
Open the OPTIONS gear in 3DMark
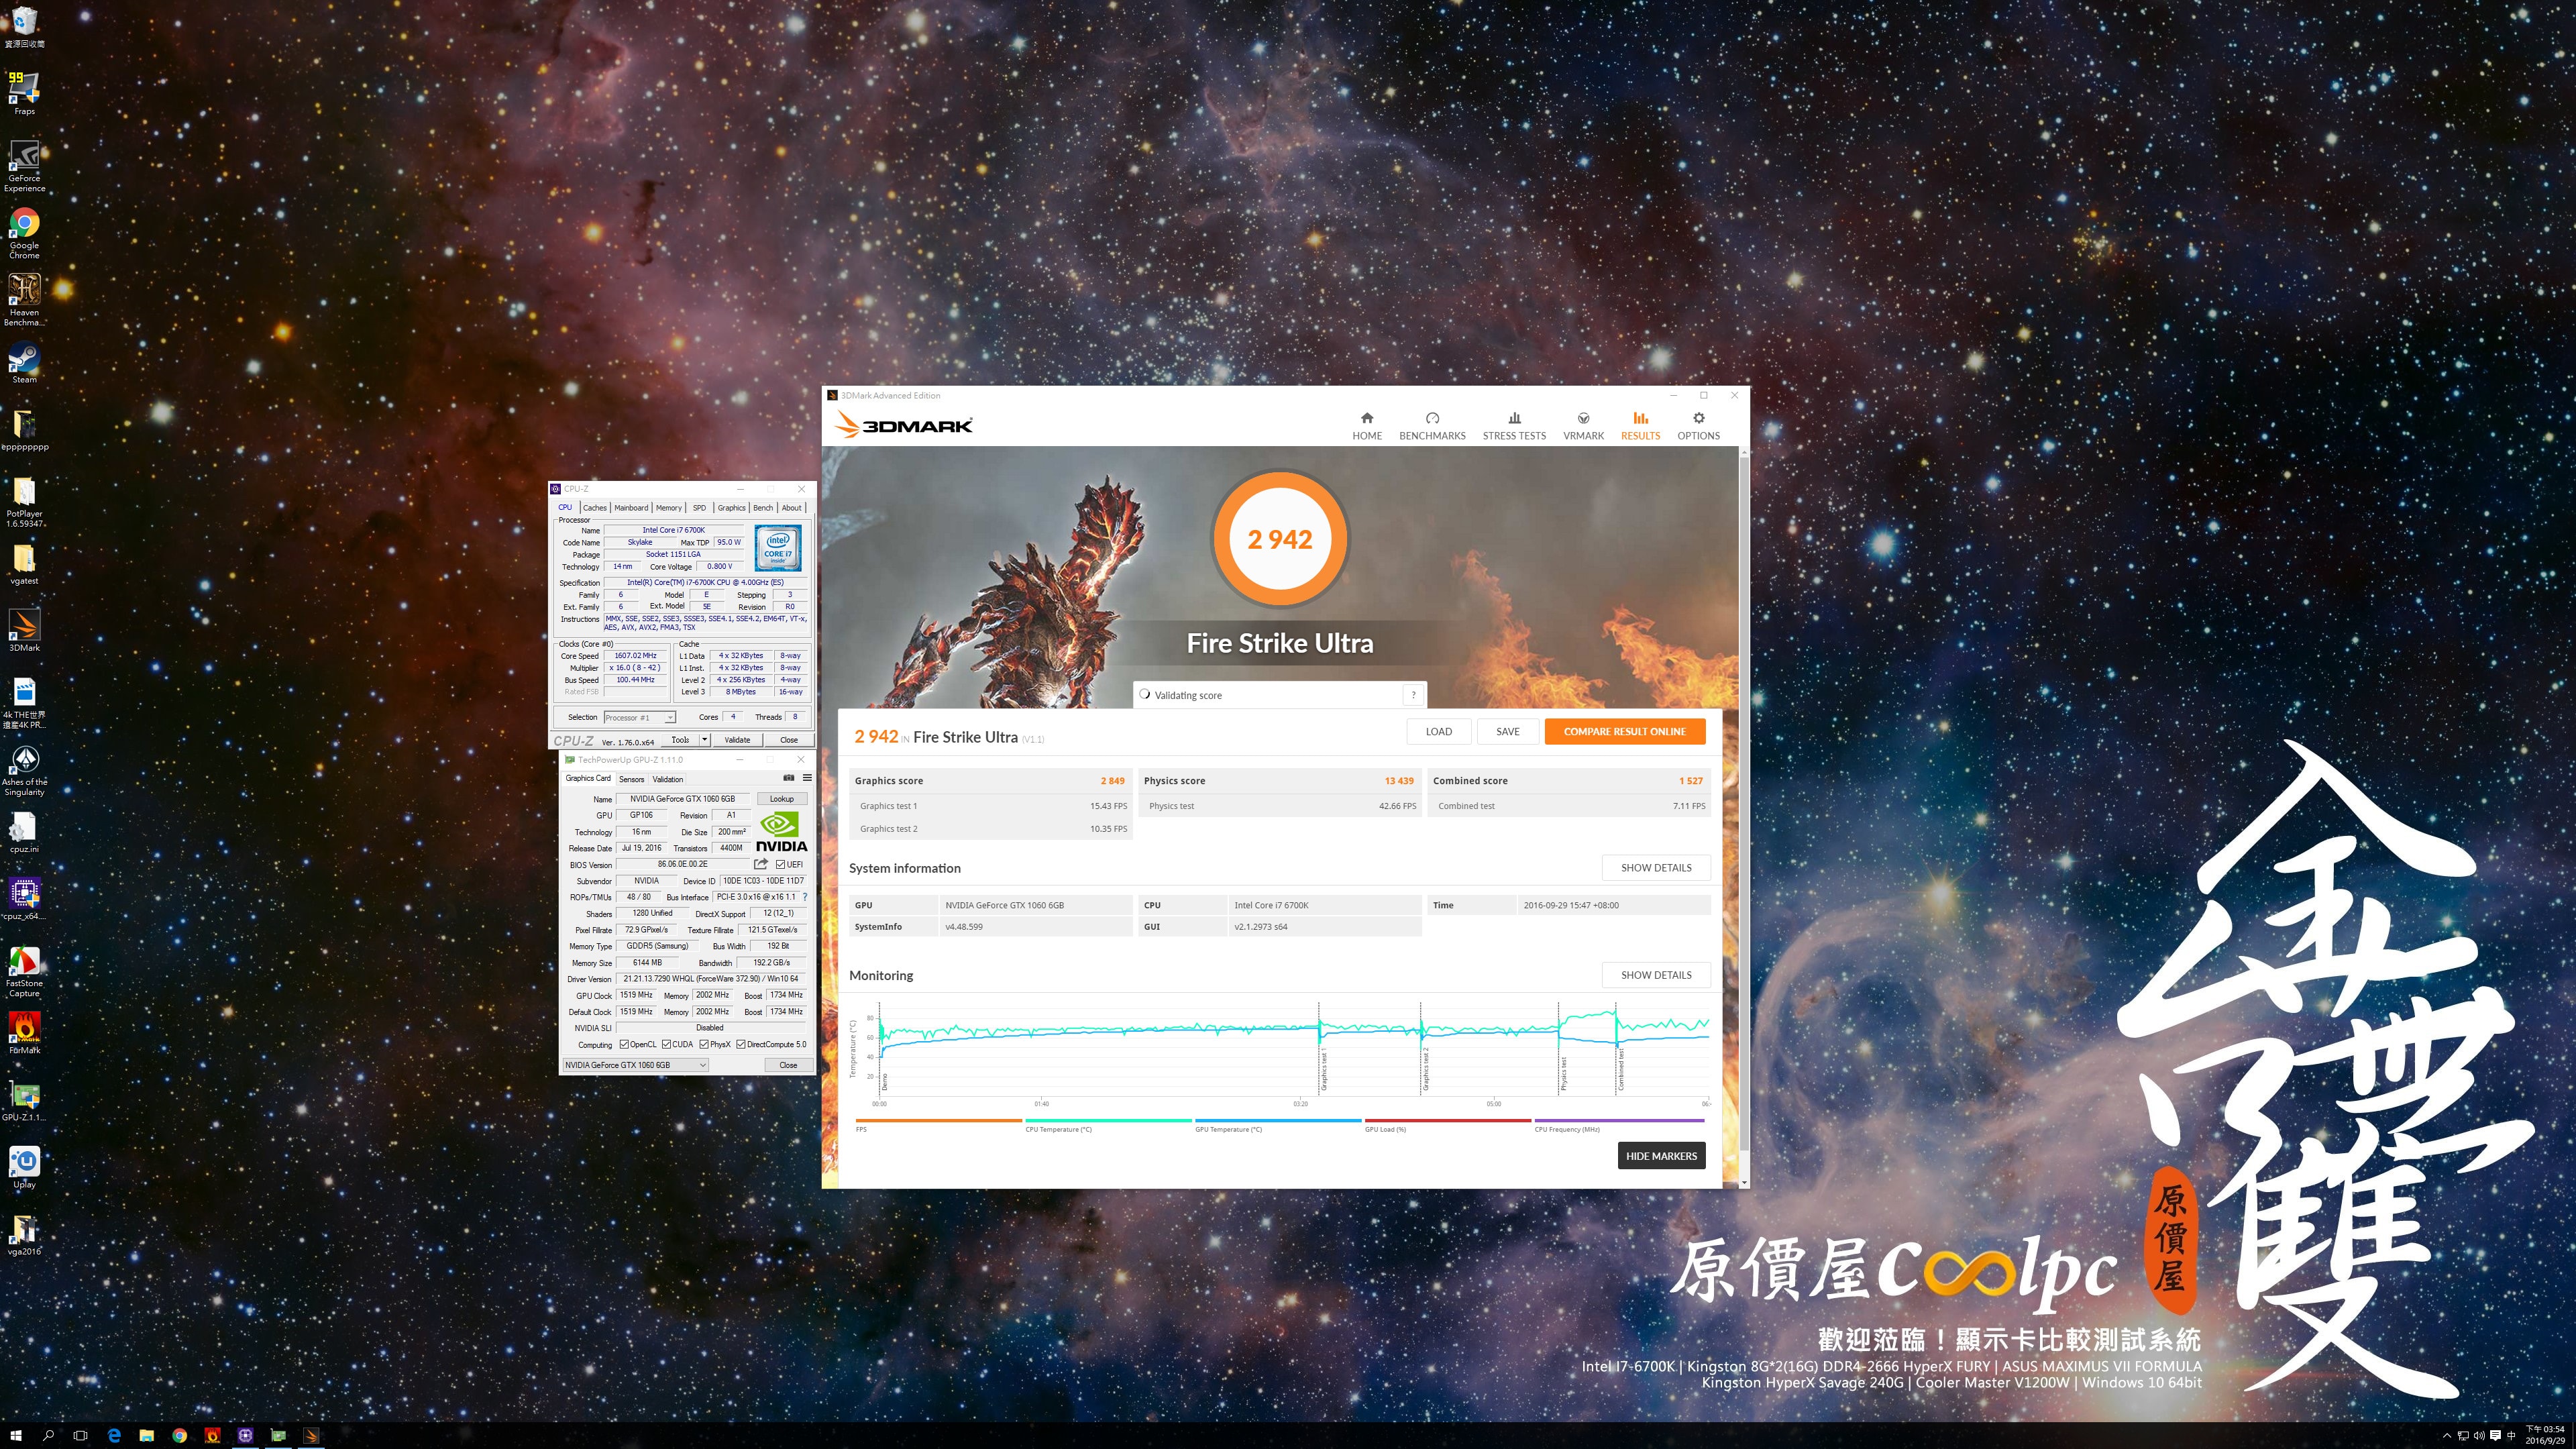point(1698,425)
